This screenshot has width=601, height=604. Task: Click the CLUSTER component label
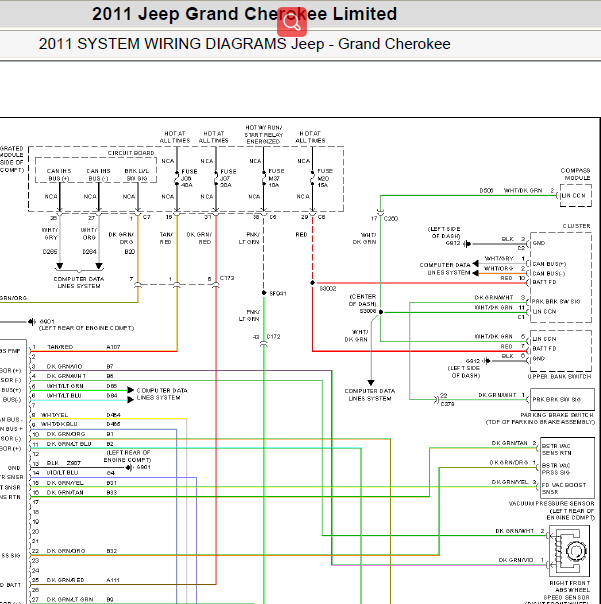[x=576, y=226]
